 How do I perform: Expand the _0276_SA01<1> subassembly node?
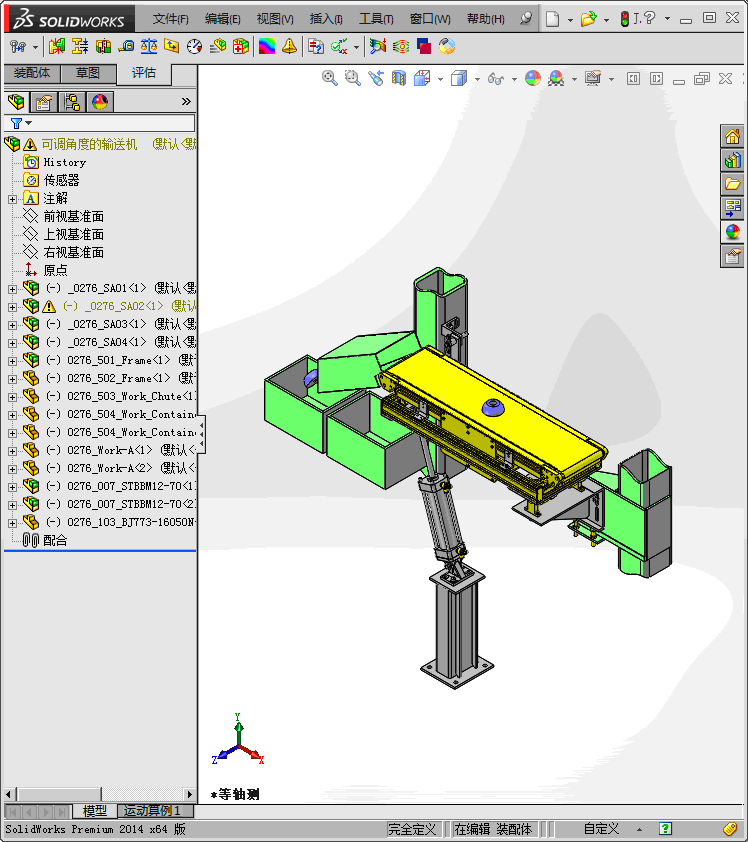pyautogui.click(x=12, y=289)
